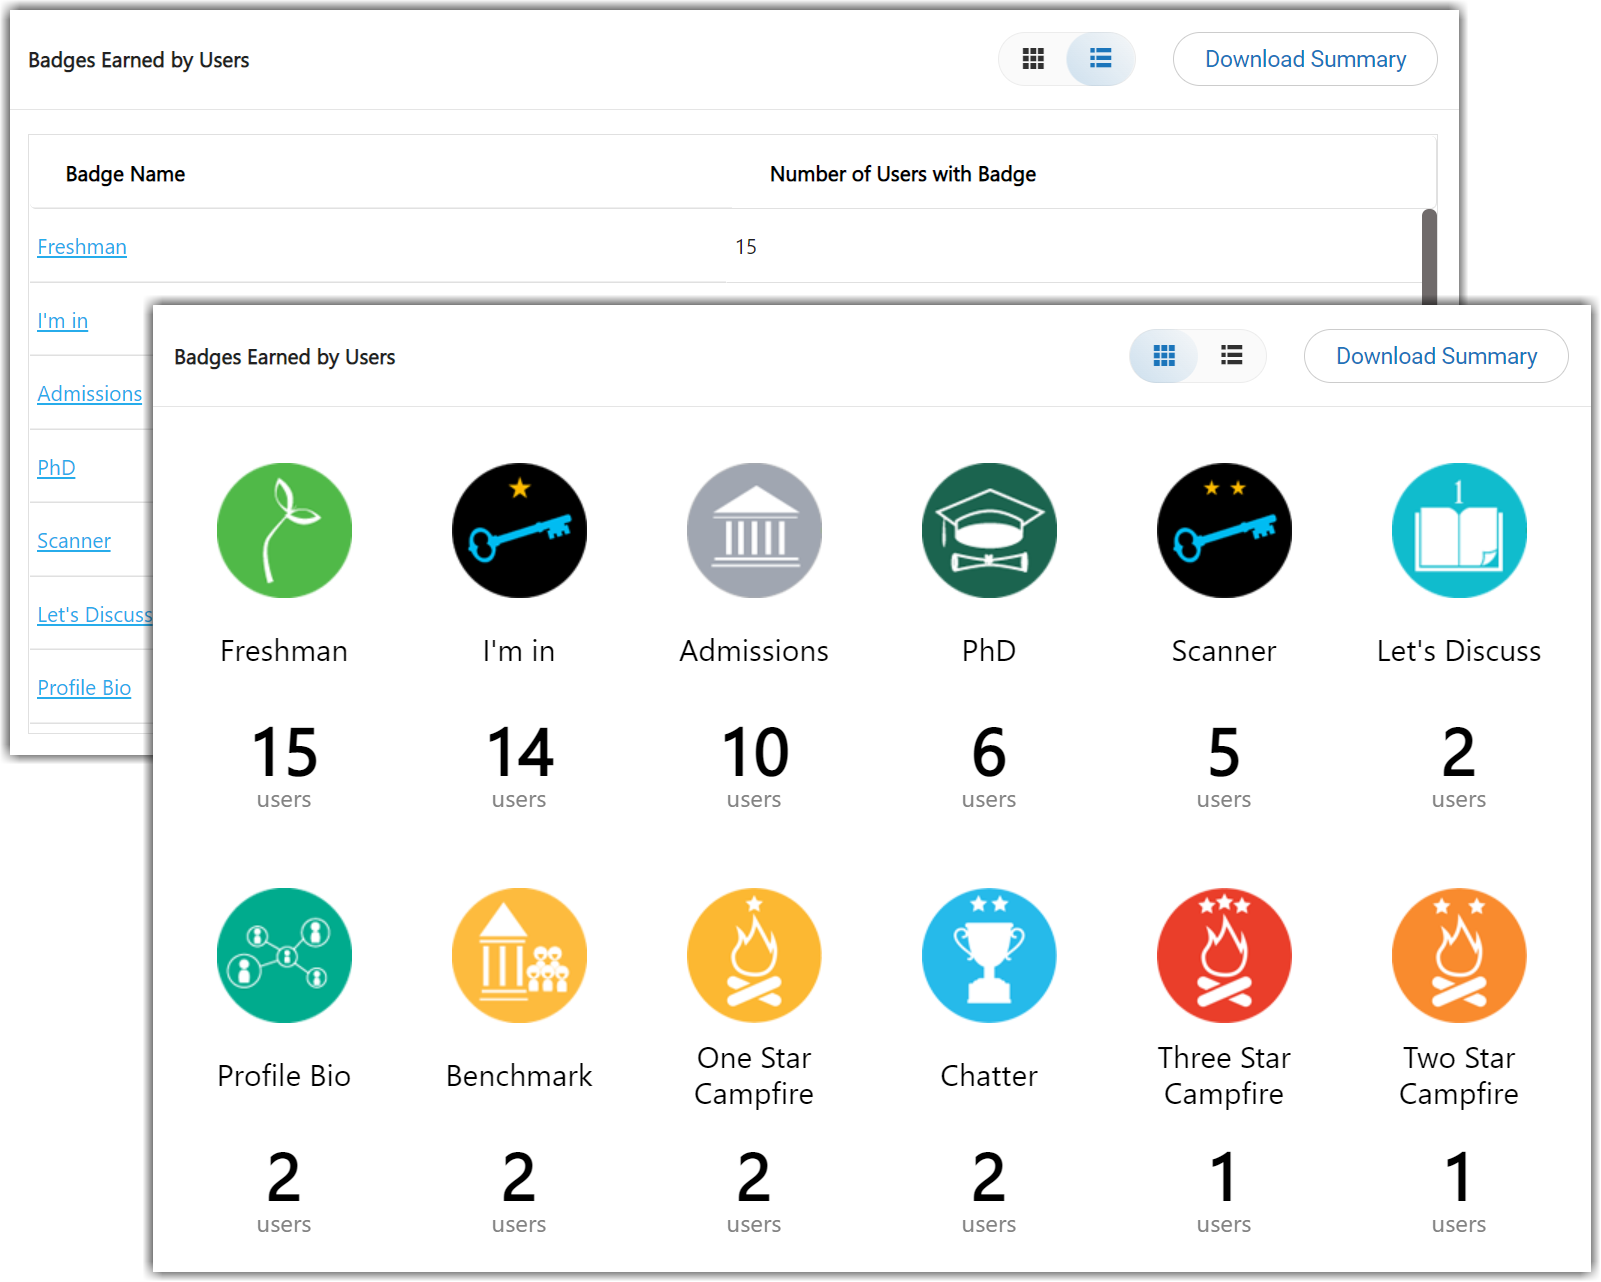The image size is (1601, 1282).
Task: Open the Benchmark yellow building badge icon
Action: tap(519, 955)
